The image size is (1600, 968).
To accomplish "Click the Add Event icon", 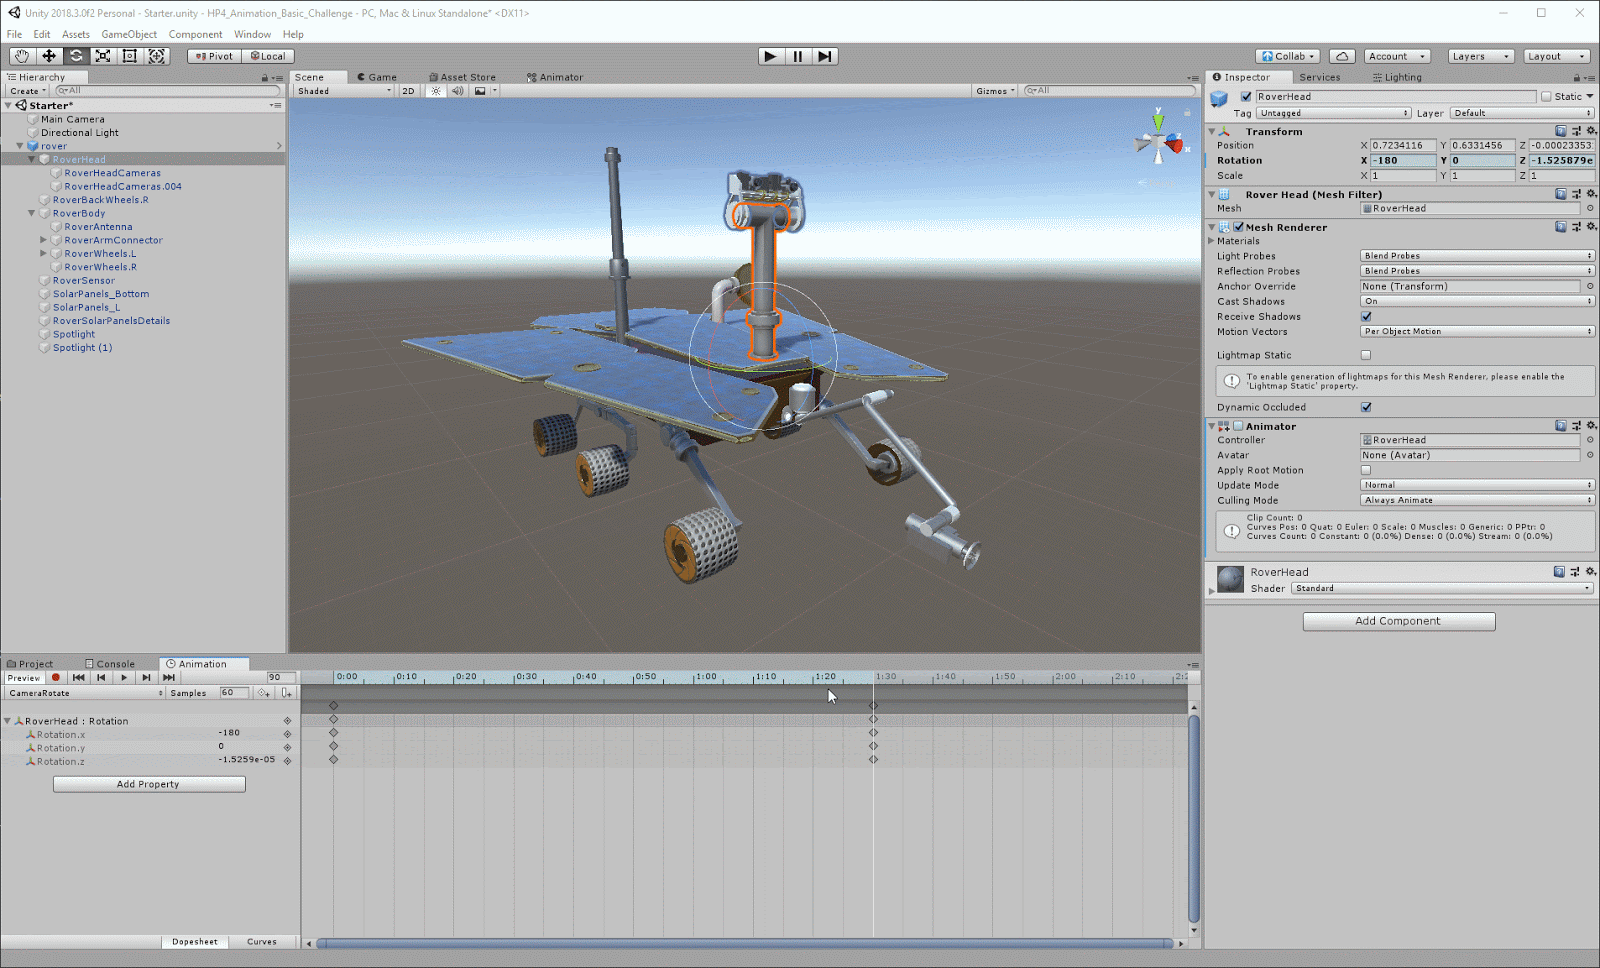I will (x=286, y=693).
